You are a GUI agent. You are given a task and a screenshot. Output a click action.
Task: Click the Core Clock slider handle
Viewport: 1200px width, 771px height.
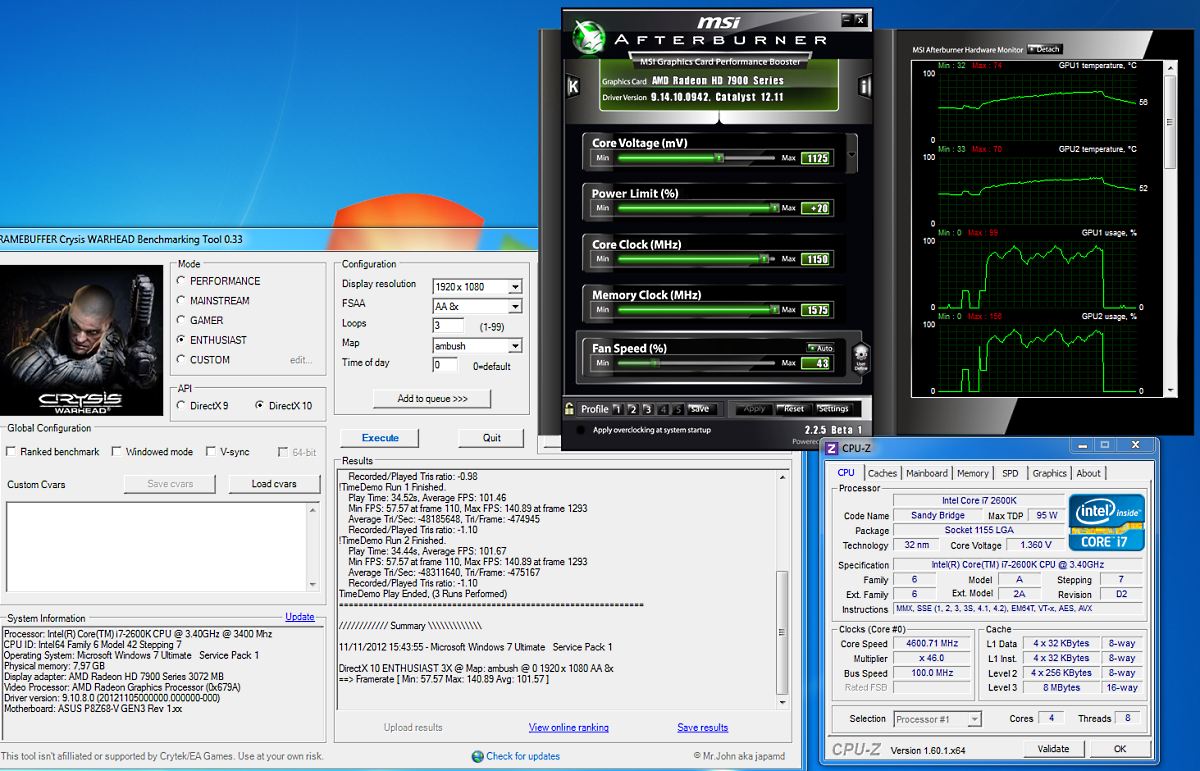coord(763,259)
